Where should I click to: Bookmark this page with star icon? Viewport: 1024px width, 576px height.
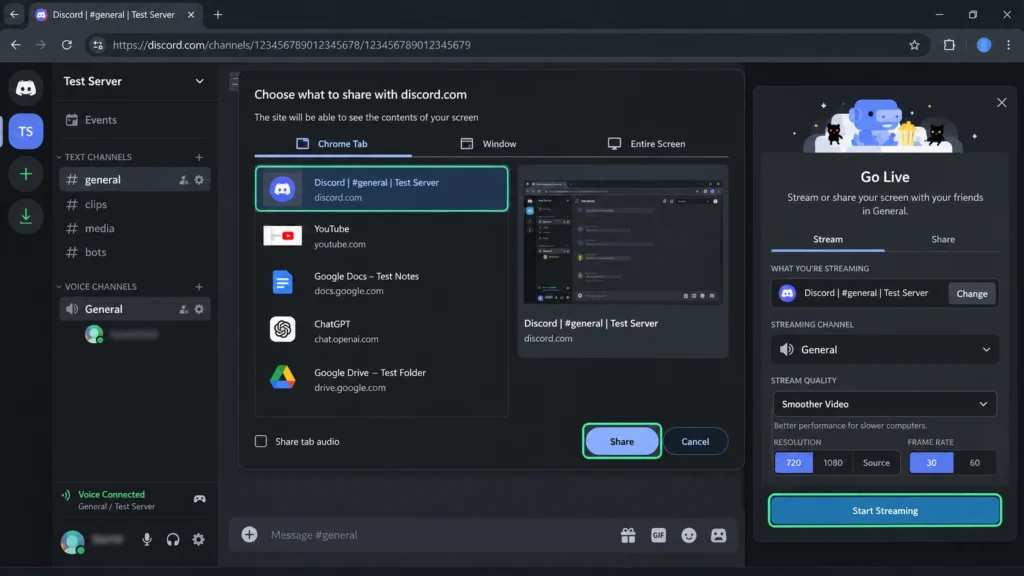pos(914,45)
